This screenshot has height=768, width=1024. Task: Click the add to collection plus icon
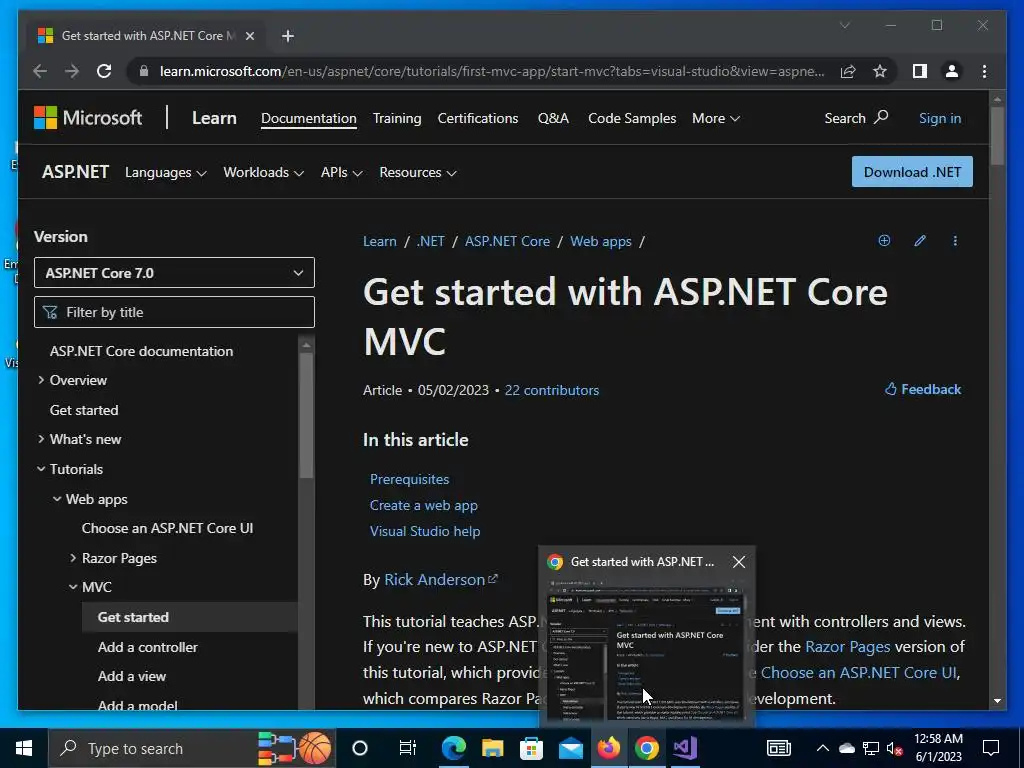coord(884,240)
